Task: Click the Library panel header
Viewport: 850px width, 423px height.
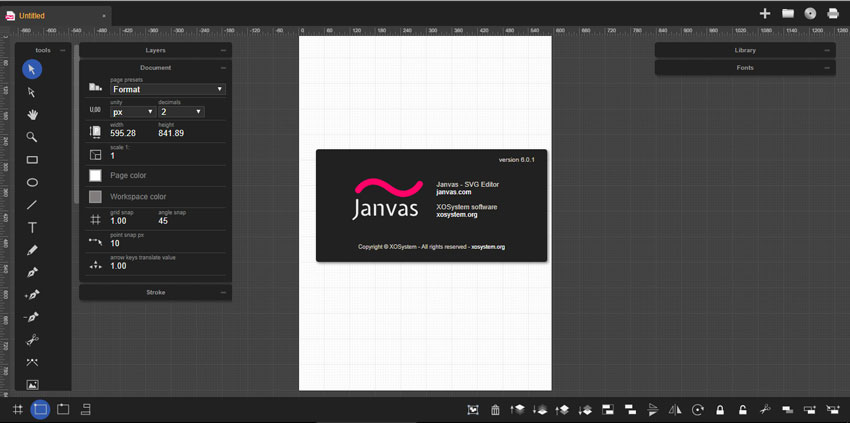Action: click(745, 50)
